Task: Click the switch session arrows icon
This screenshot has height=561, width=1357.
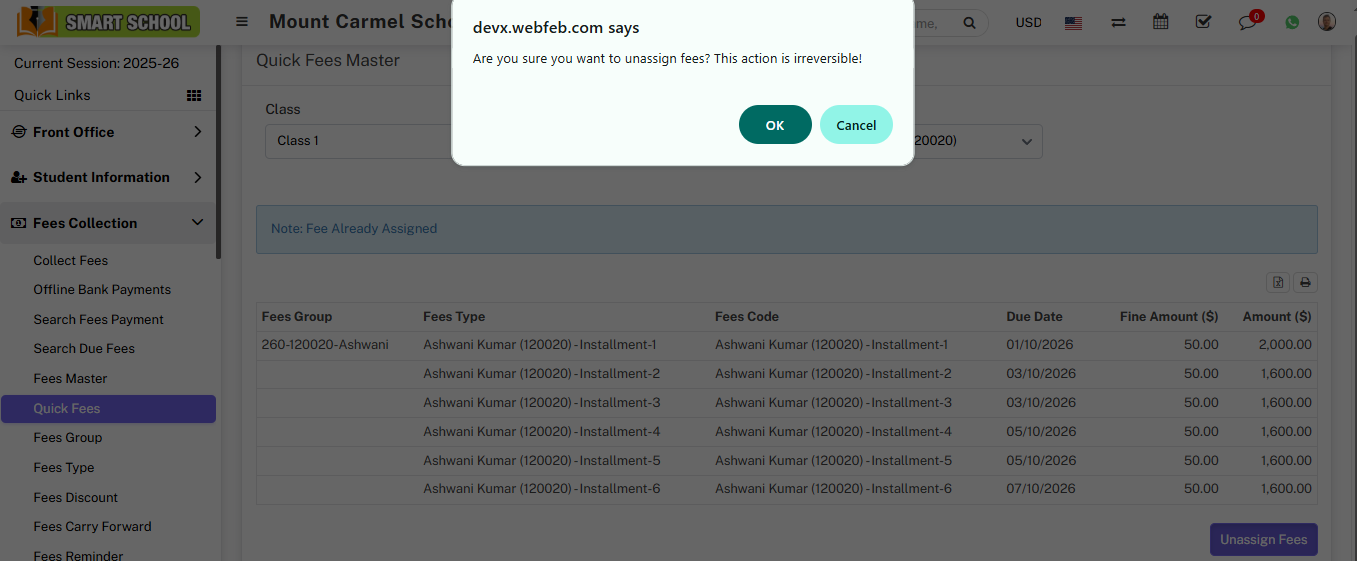Action: [x=1119, y=22]
